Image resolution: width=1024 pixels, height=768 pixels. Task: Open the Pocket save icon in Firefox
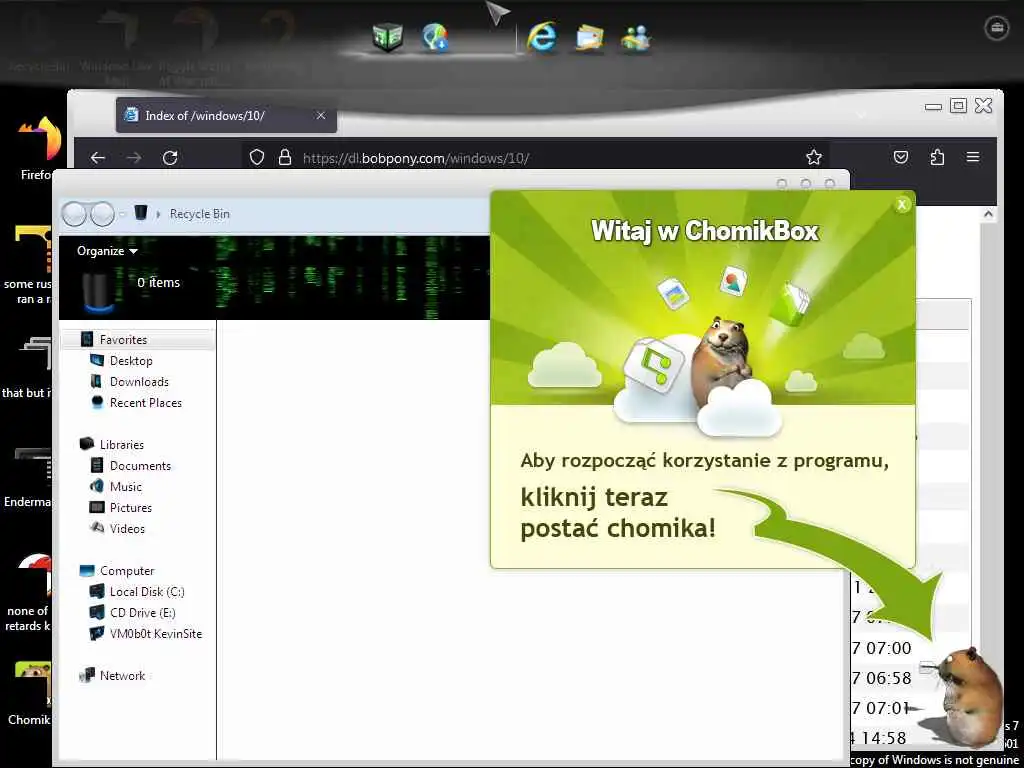tap(901, 157)
